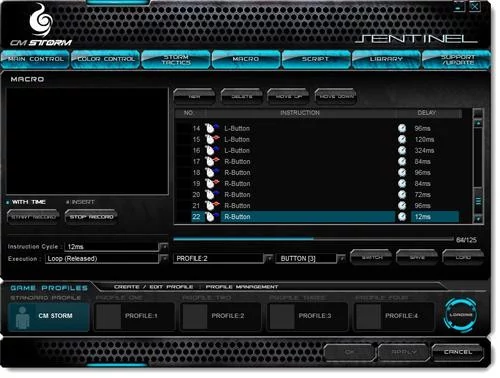Screen dimensions: 500x378
Task: Enable the With Time recording option
Action: point(8,202)
